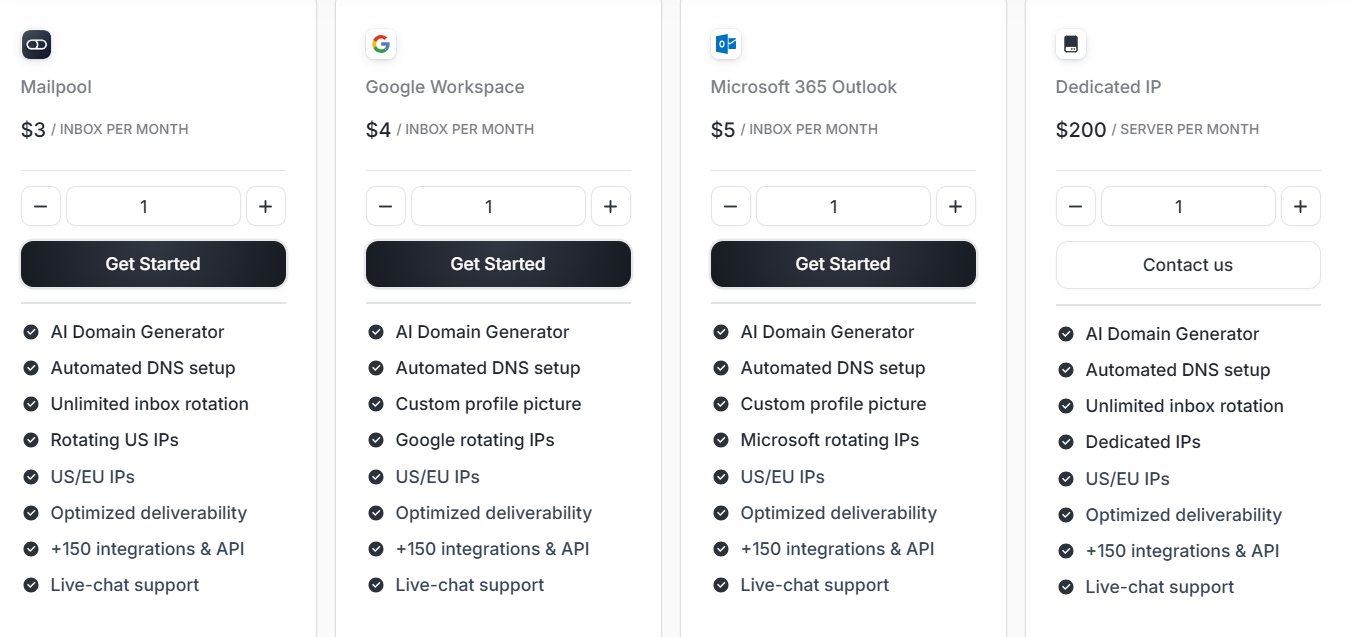The width and height of the screenshot is (1349, 637).
Task: Increase Mailpool inbox quantity with plus button
Action: [x=265, y=206]
